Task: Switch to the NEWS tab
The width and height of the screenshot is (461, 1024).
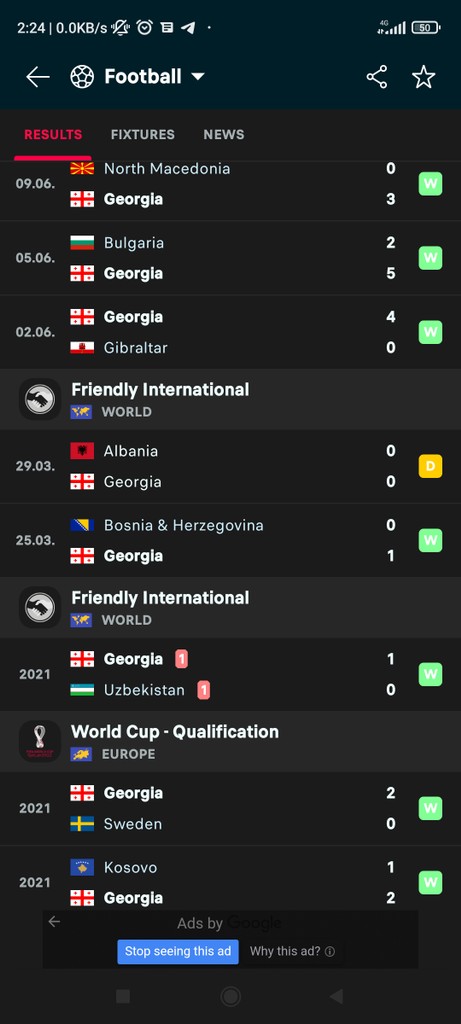Action: 223,135
